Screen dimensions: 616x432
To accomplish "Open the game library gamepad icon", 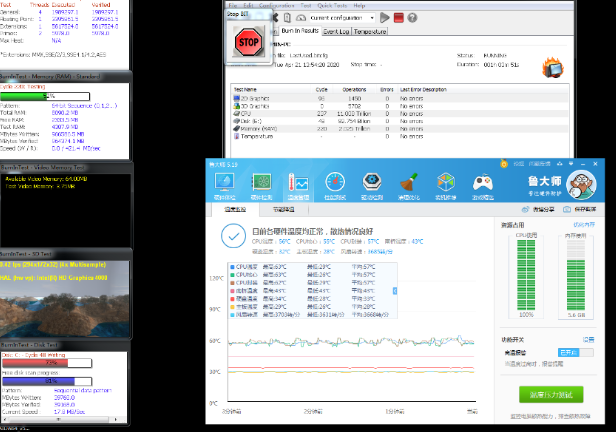I will pos(483,183).
